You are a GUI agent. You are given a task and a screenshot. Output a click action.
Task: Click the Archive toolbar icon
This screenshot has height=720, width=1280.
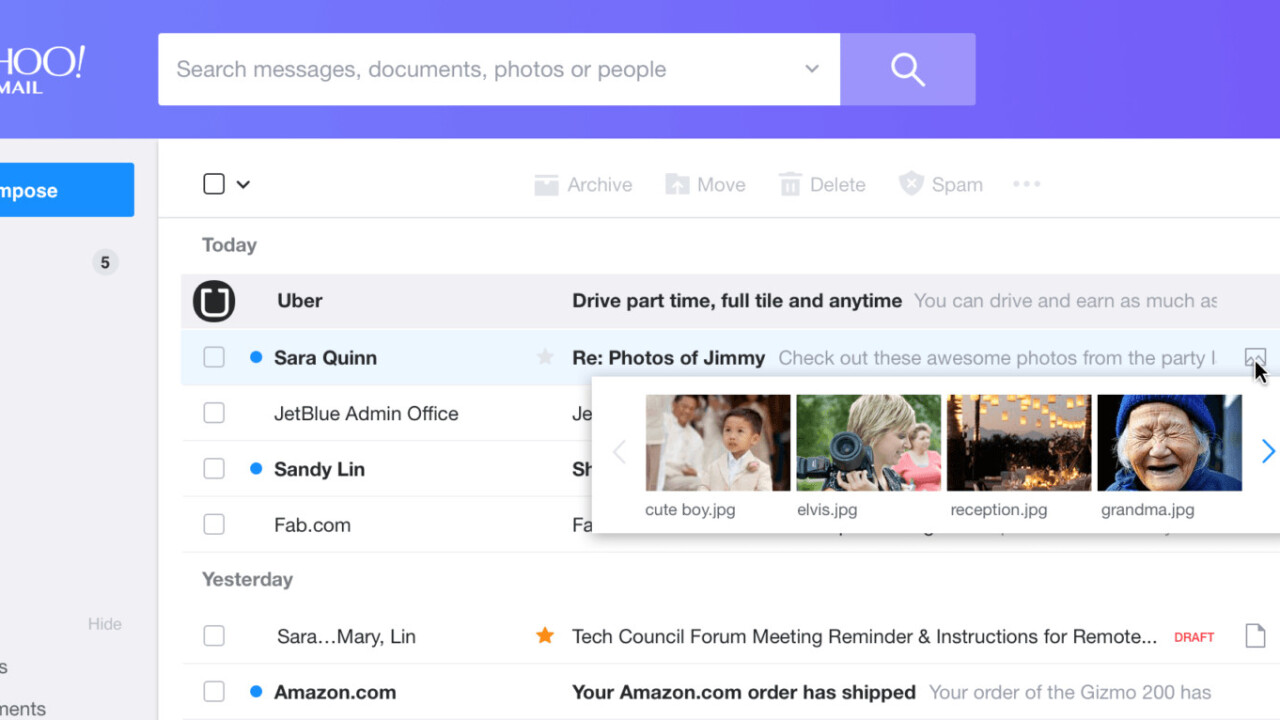tap(546, 185)
